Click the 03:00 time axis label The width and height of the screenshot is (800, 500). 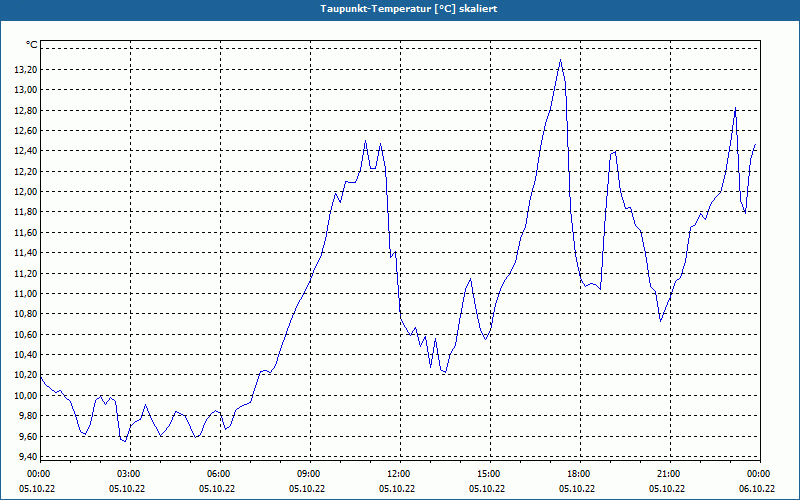[x=130, y=474]
